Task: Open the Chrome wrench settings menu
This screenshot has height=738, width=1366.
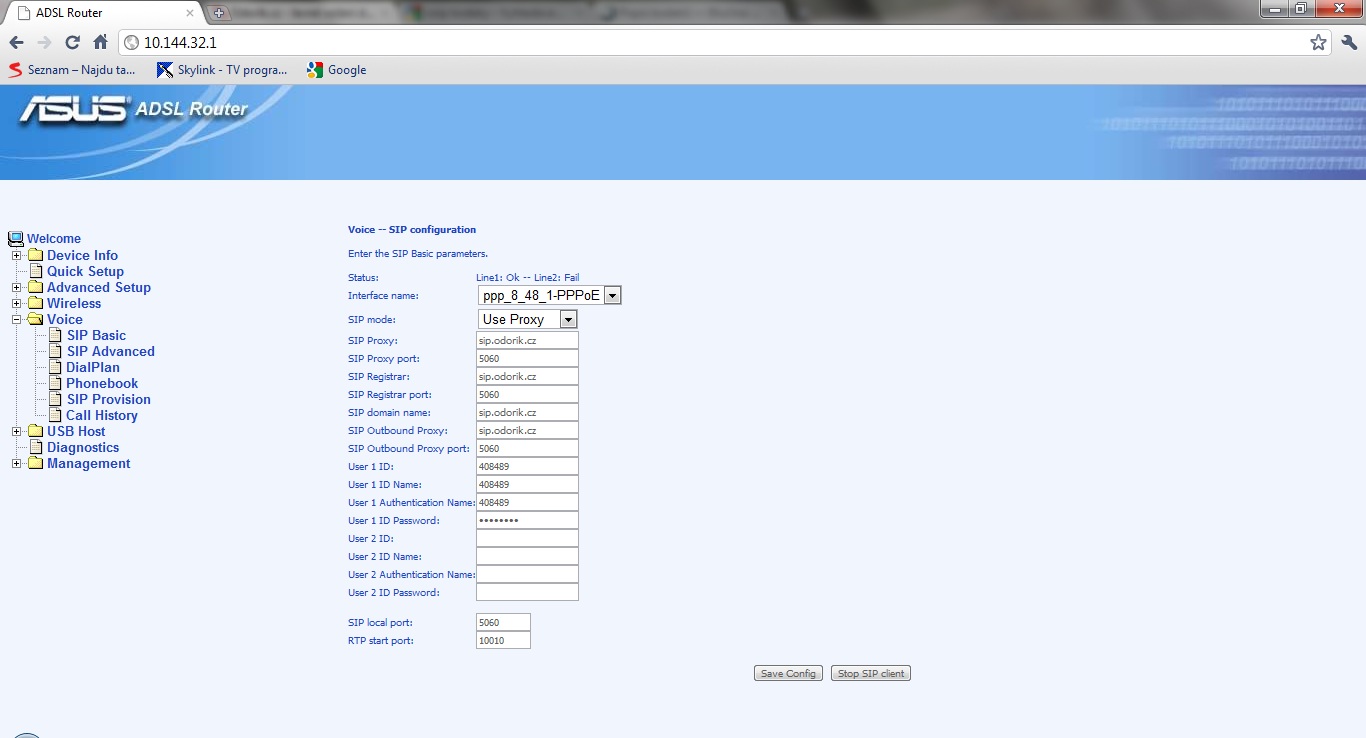Action: tap(1349, 43)
